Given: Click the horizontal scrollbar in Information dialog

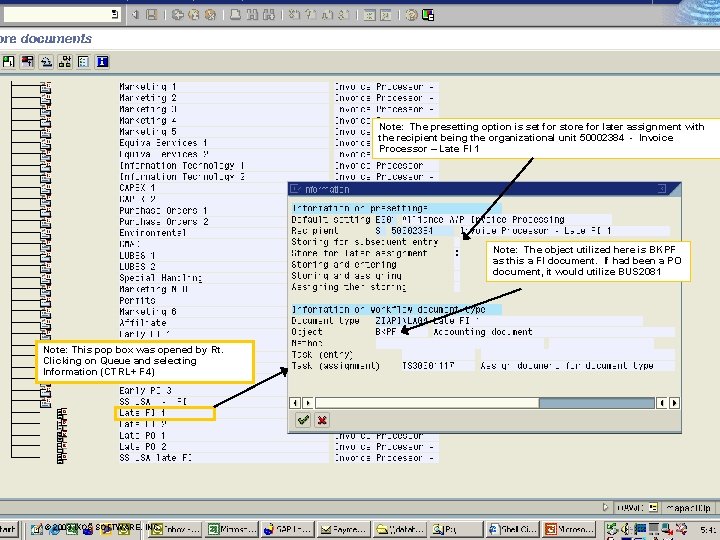Looking at the screenshot, I should click(484, 403).
